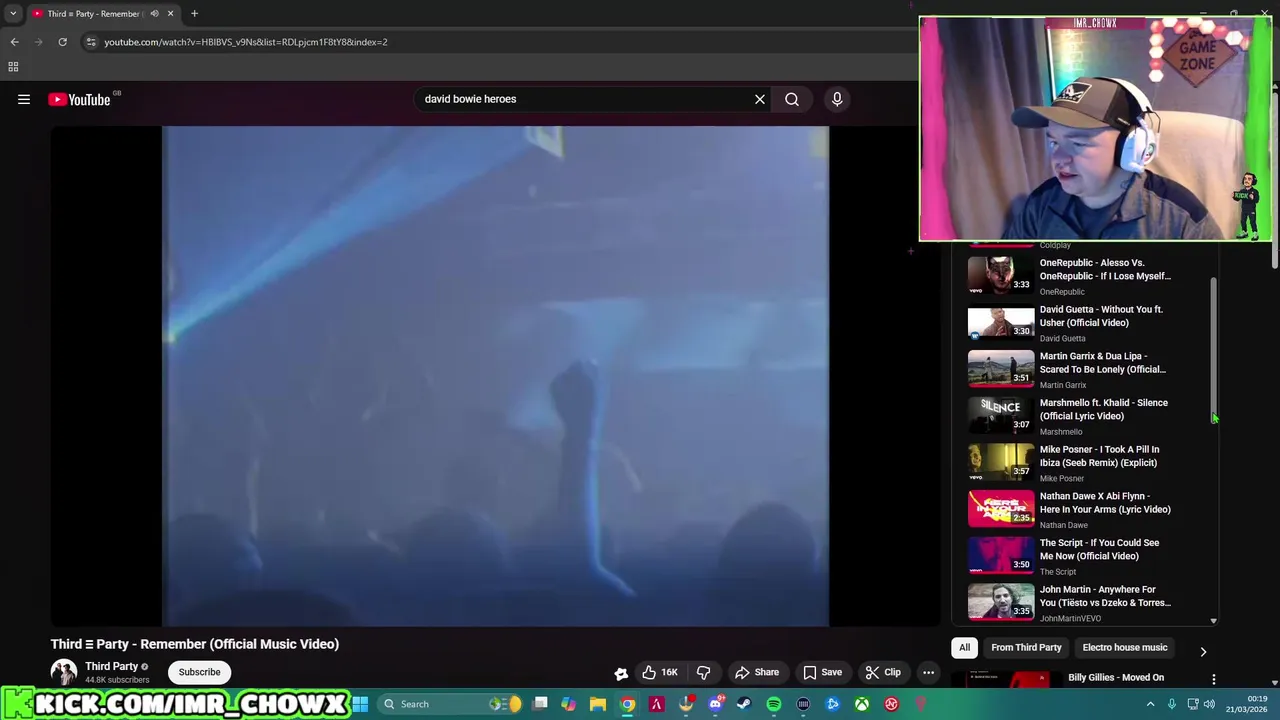The image size is (1280, 720).
Task: Open the Chrome apps grid shortcut
Action: click(13, 67)
